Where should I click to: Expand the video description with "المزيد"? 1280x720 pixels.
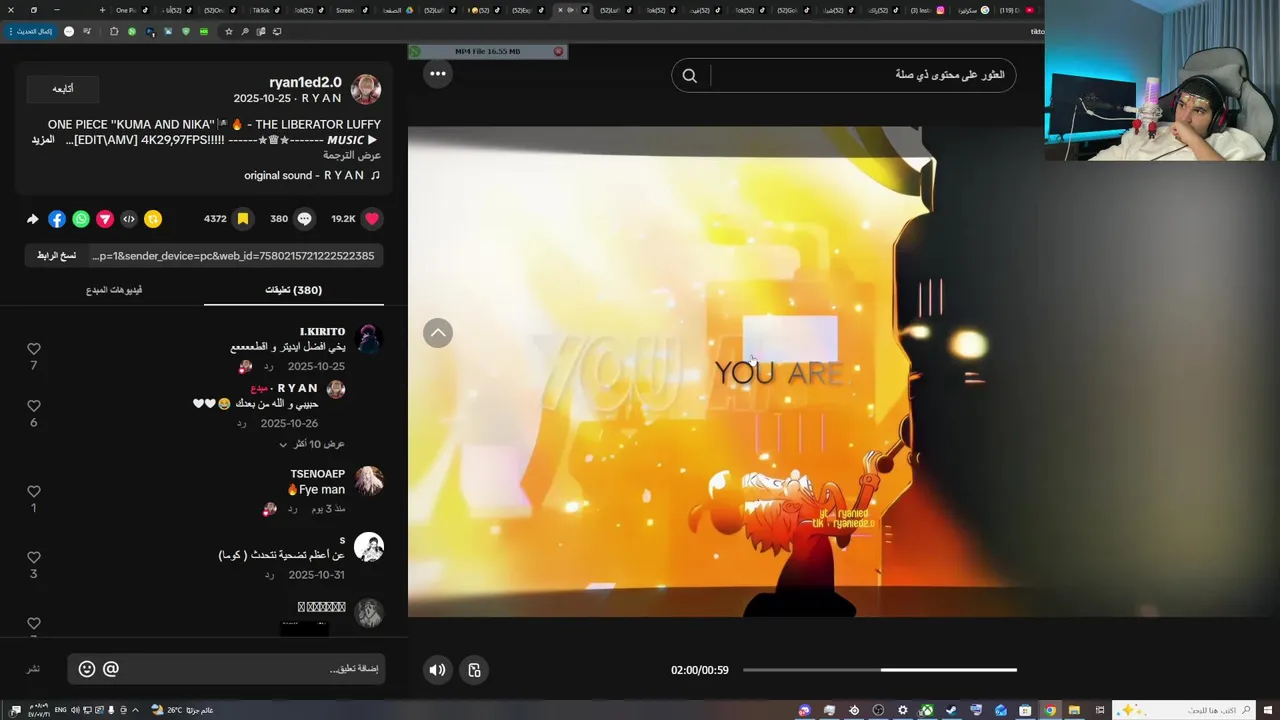coord(43,140)
